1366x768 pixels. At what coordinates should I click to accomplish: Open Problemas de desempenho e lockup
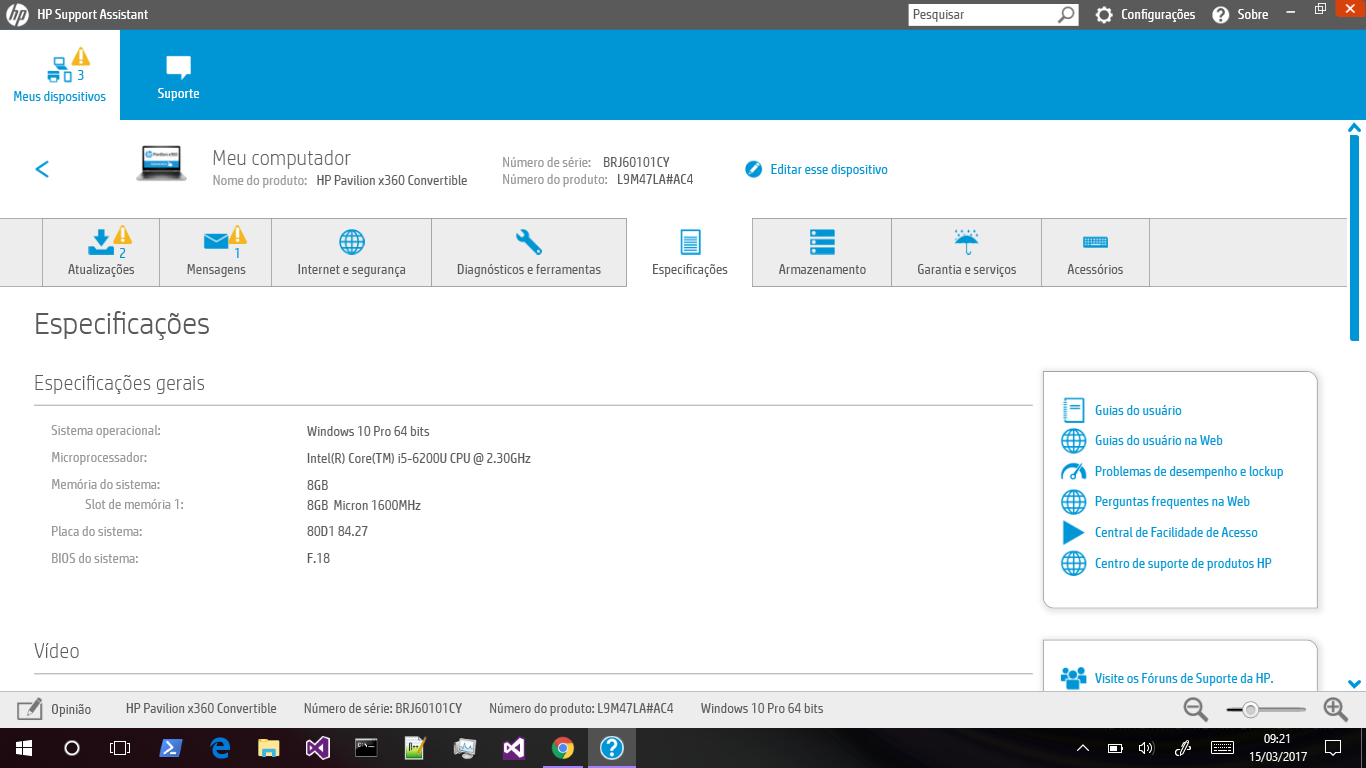(x=1189, y=471)
